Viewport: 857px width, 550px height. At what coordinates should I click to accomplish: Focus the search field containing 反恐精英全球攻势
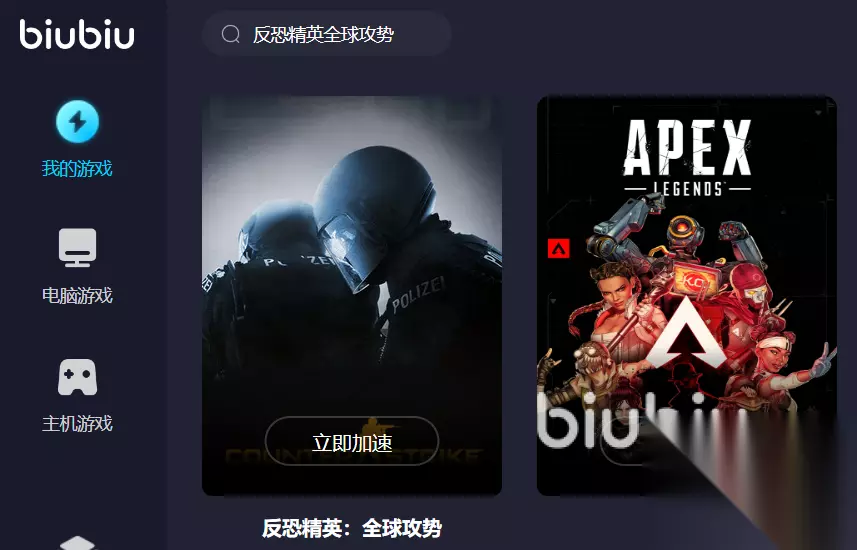pos(327,34)
